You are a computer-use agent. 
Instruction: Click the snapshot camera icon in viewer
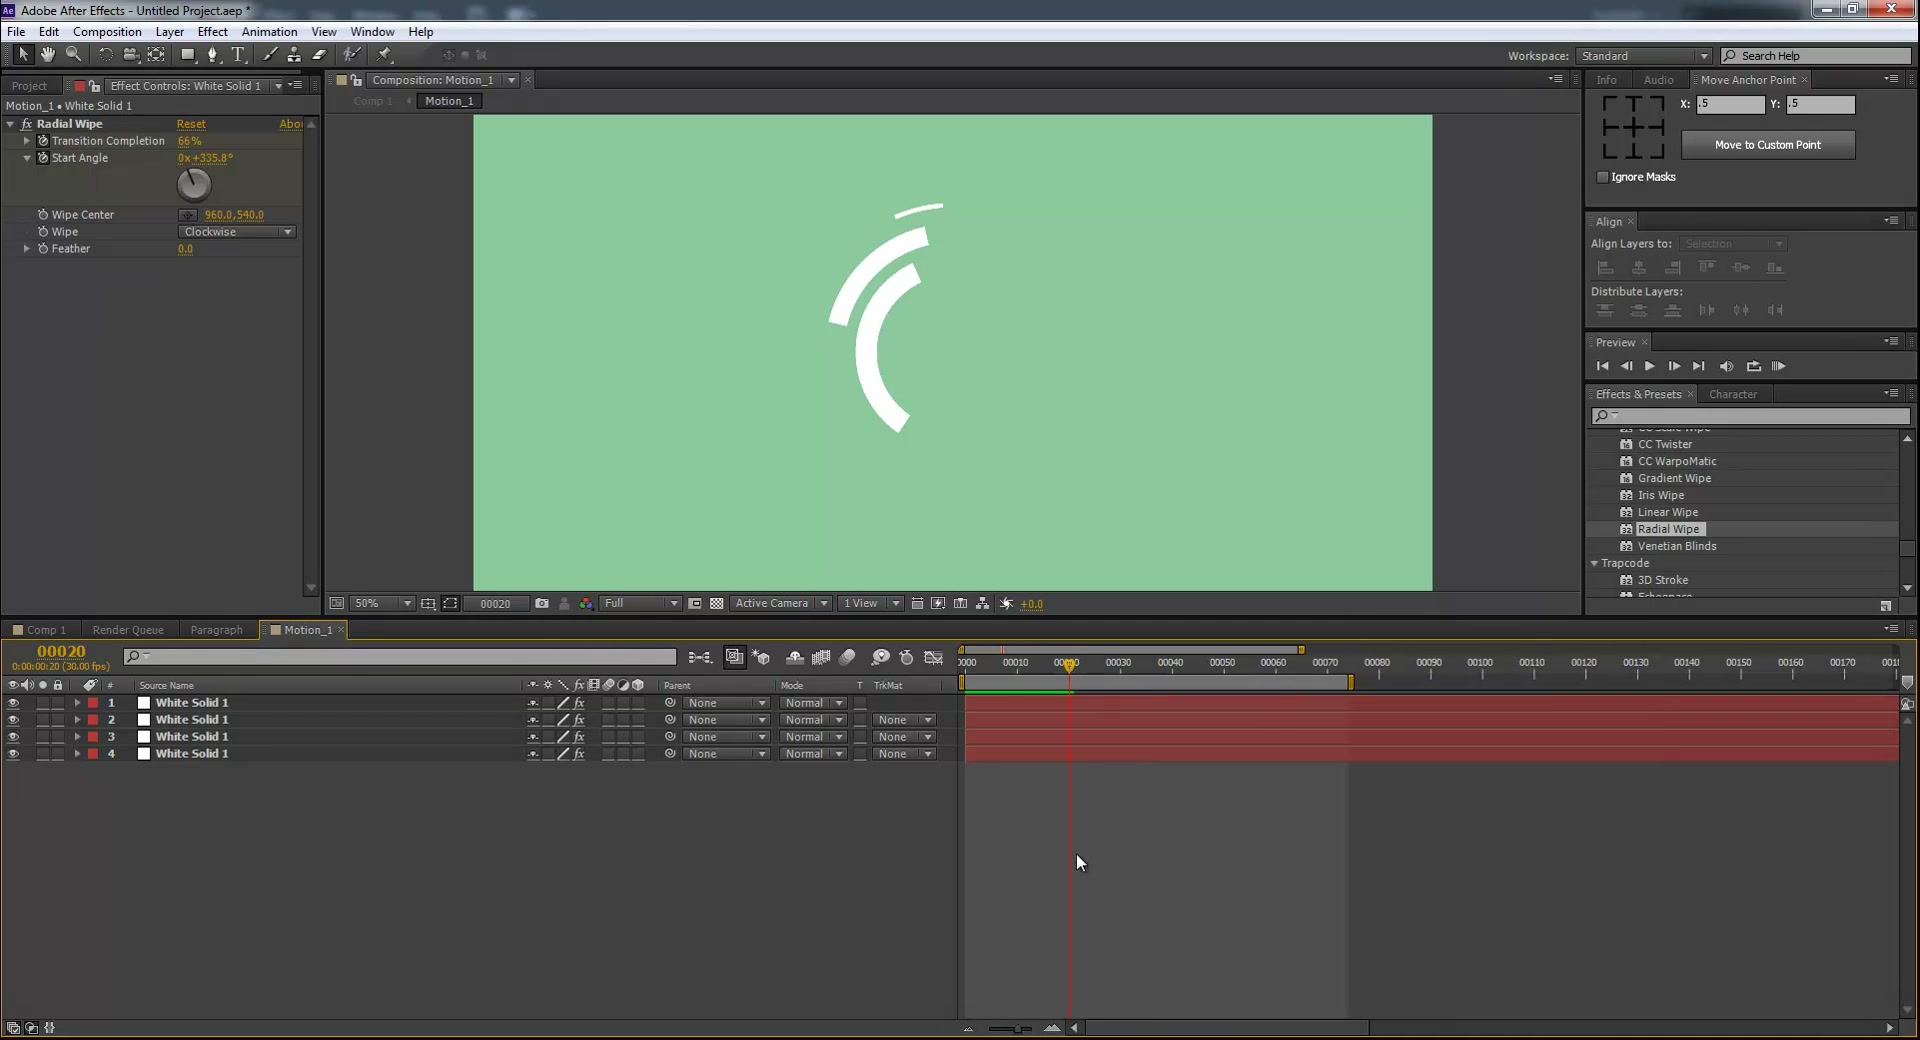542,604
